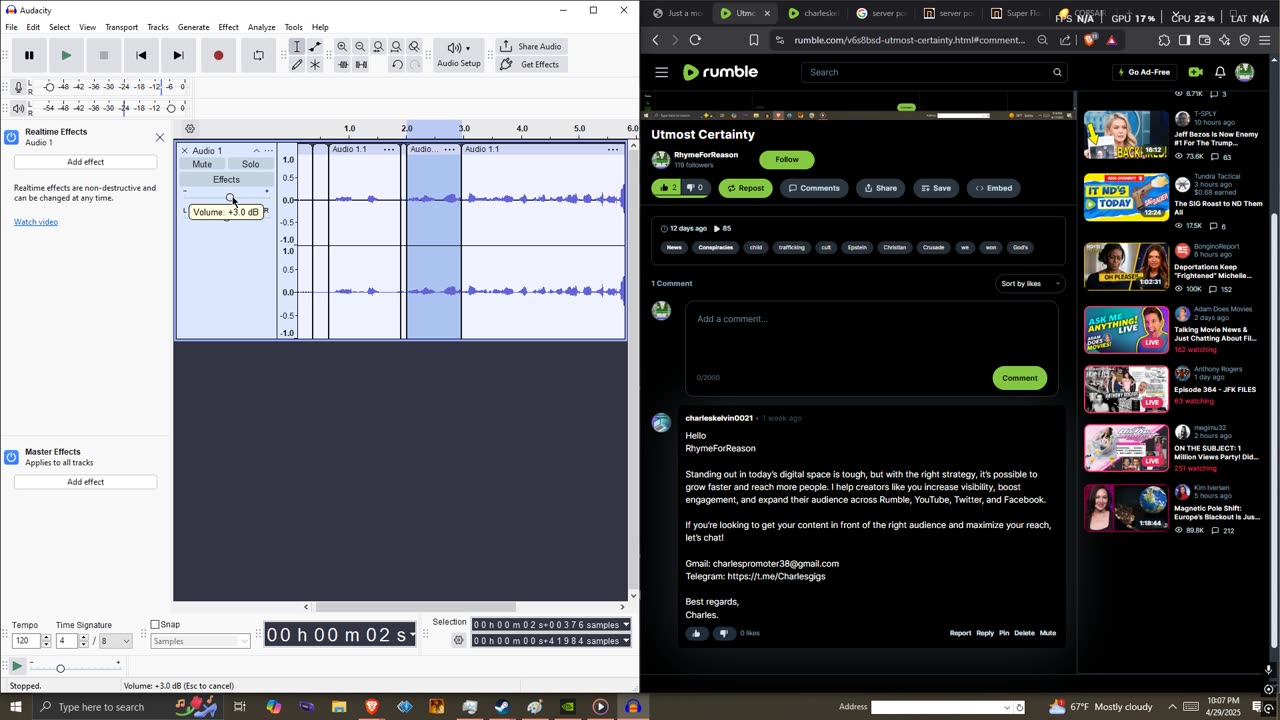Click the playback meter speaker icon
Image resolution: width=1280 pixels, height=720 pixels.
pos(18,108)
